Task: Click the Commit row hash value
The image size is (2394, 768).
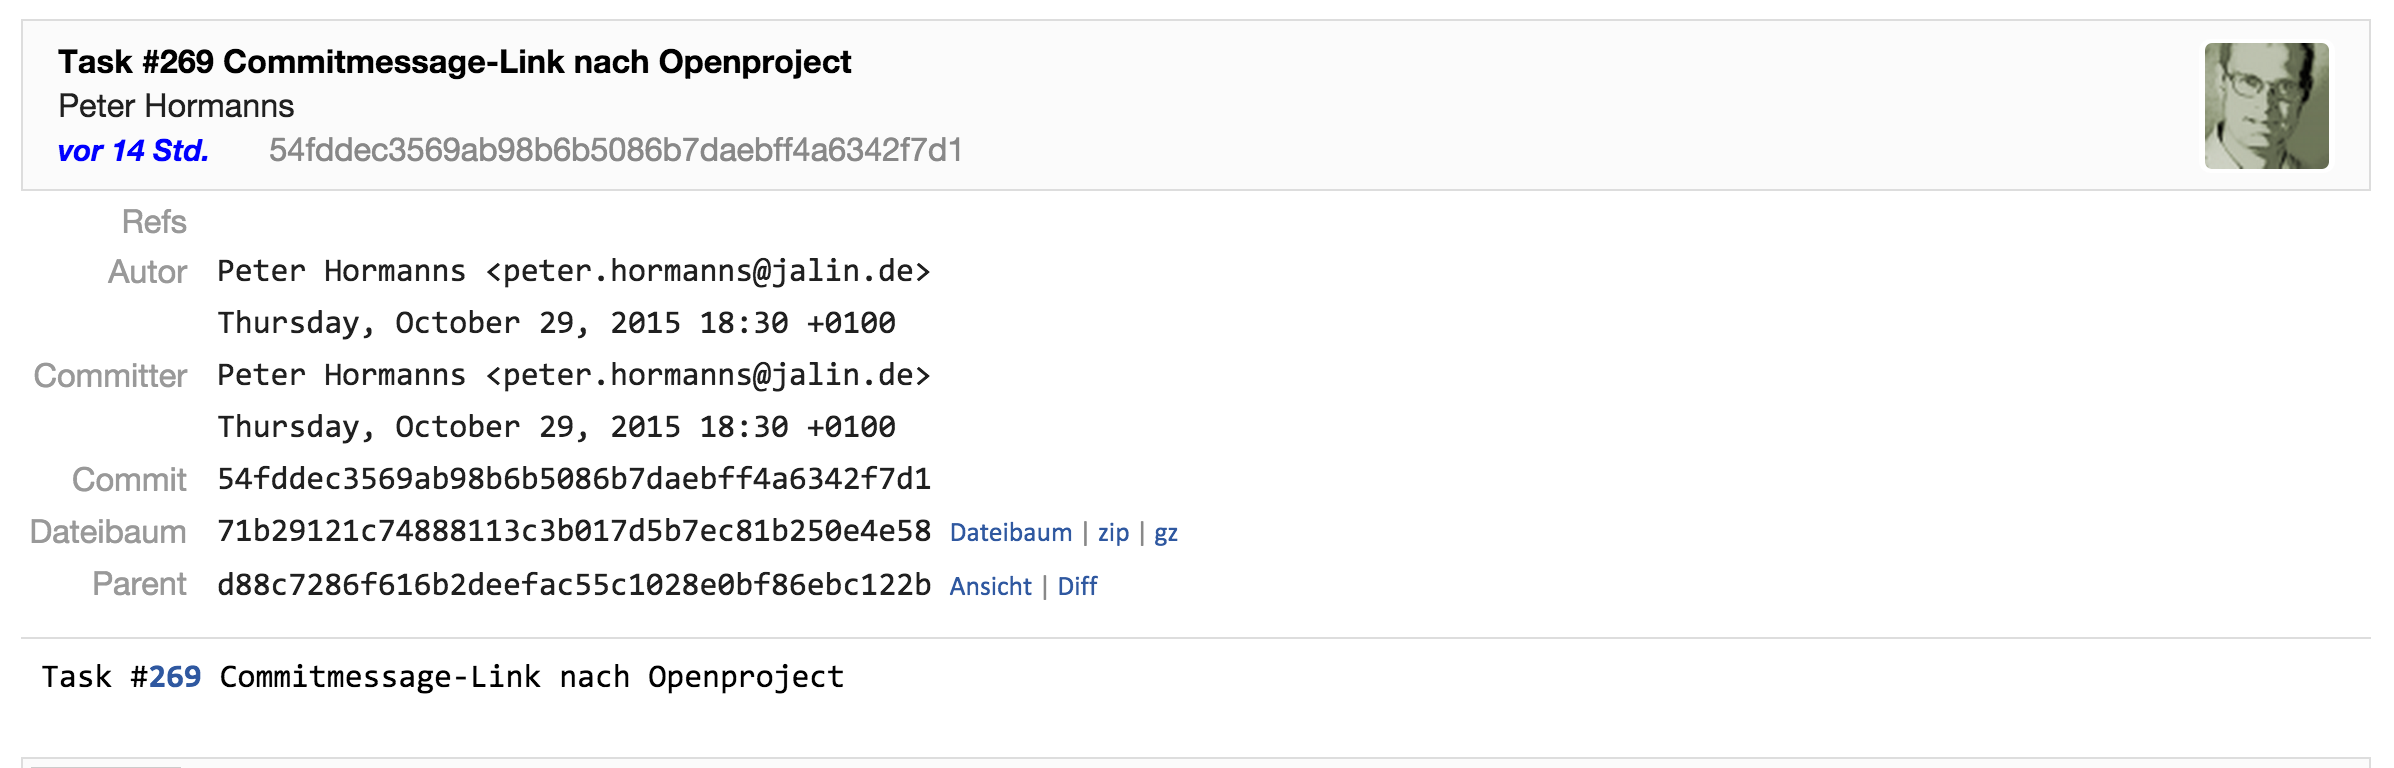Action: 573,479
